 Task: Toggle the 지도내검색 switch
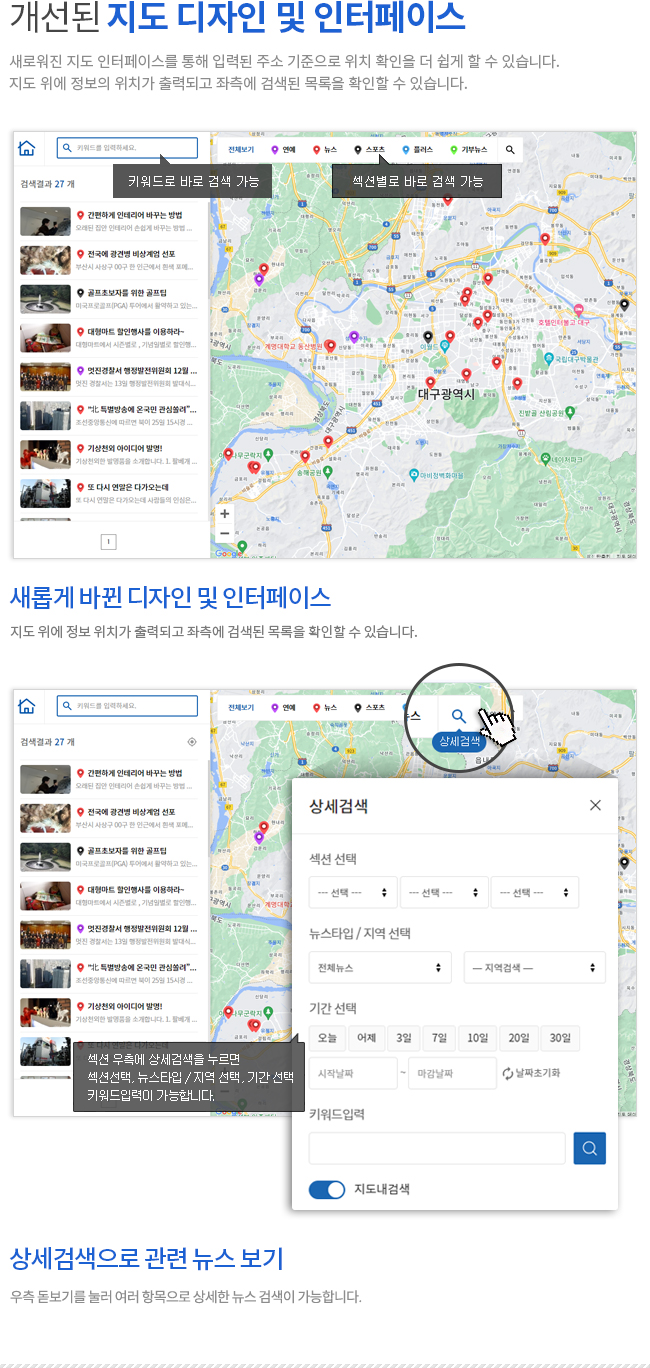pyautogui.click(x=327, y=1189)
